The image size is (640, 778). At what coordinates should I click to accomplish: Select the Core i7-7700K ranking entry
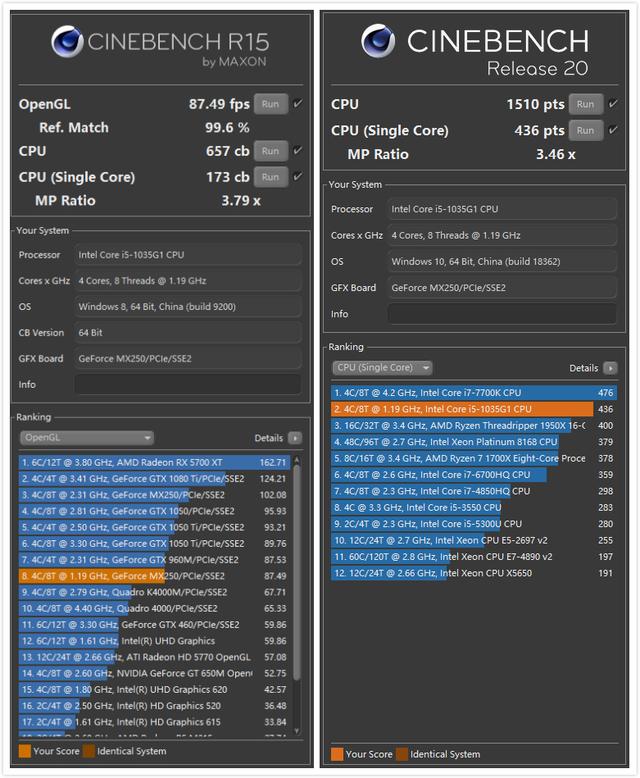tap(474, 393)
